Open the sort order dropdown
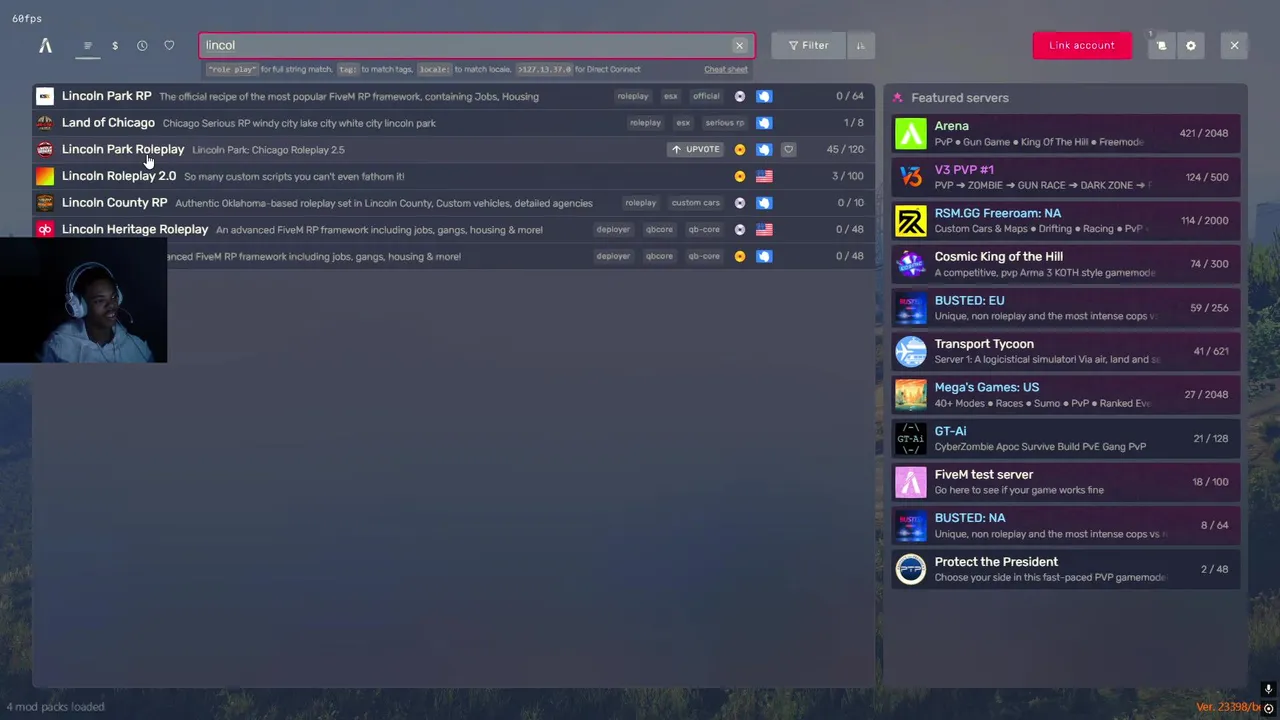The width and height of the screenshot is (1280, 720). [861, 45]
